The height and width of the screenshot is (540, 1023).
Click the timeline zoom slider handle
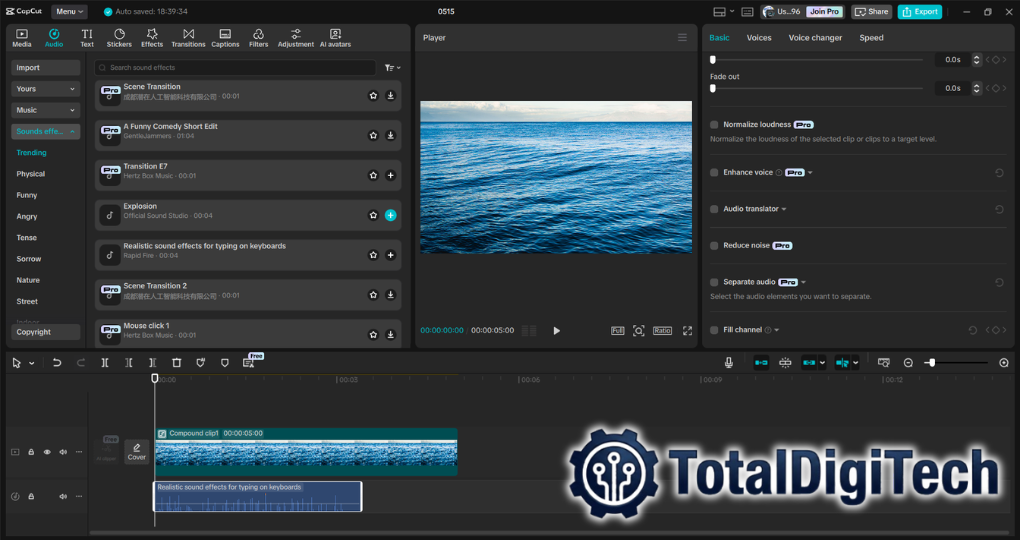pyautogui.click(x=932, y=363)
